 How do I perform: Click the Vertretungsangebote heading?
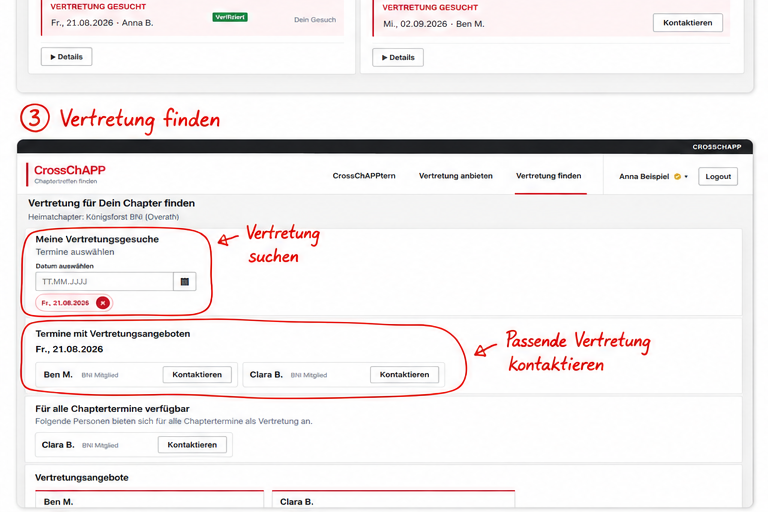point(82,477)
